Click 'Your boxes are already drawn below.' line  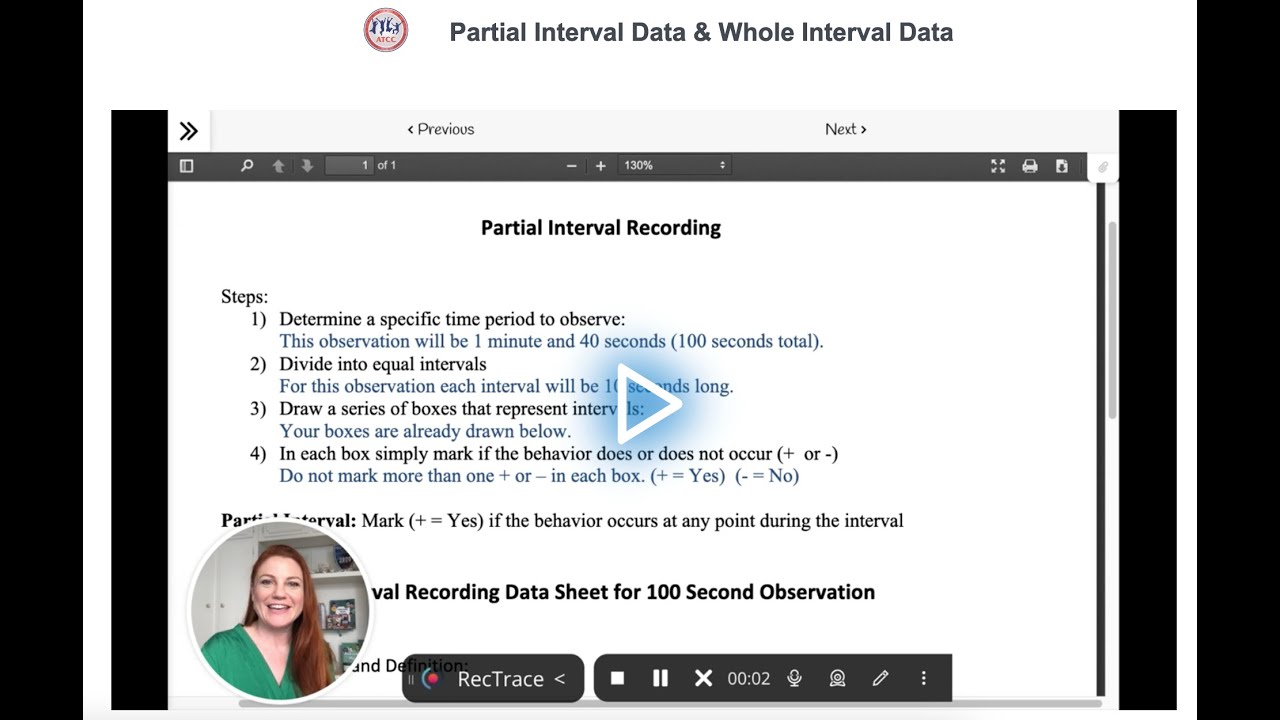coord(425,431)
